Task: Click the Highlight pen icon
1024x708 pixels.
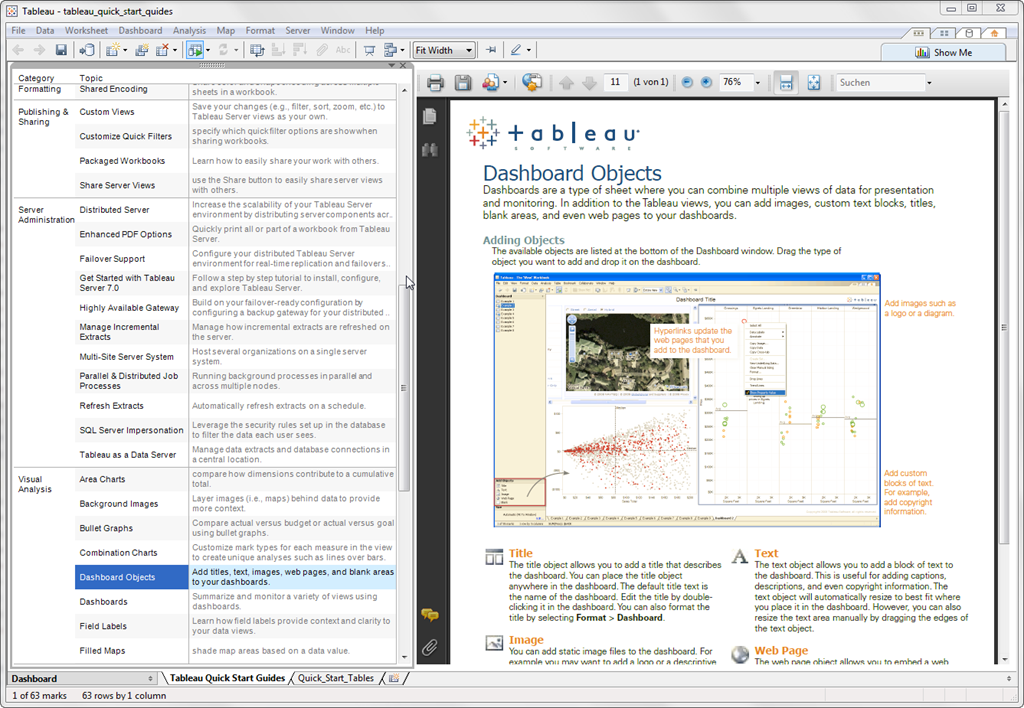Action: pos(516,50)
